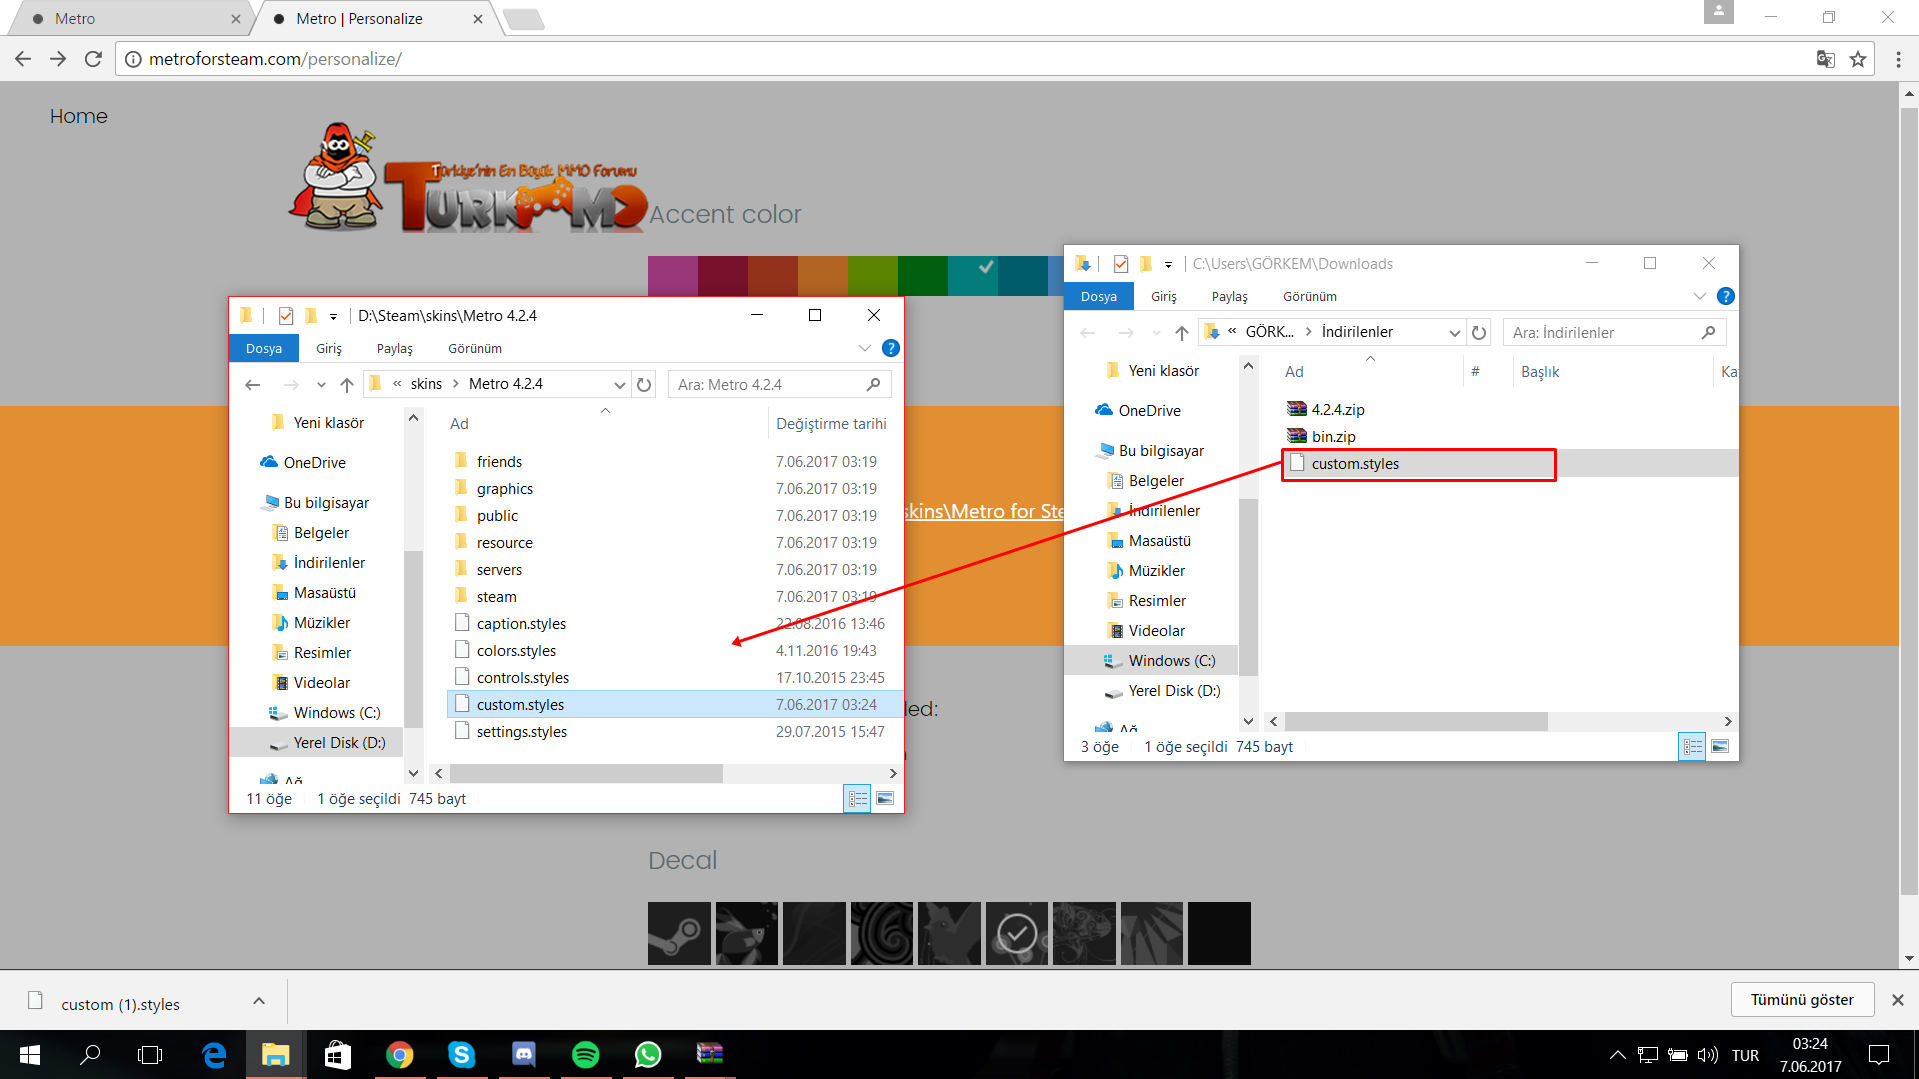Close the Chrome downloads bar
1919x1079 pixels.
pos(1897,1000)
